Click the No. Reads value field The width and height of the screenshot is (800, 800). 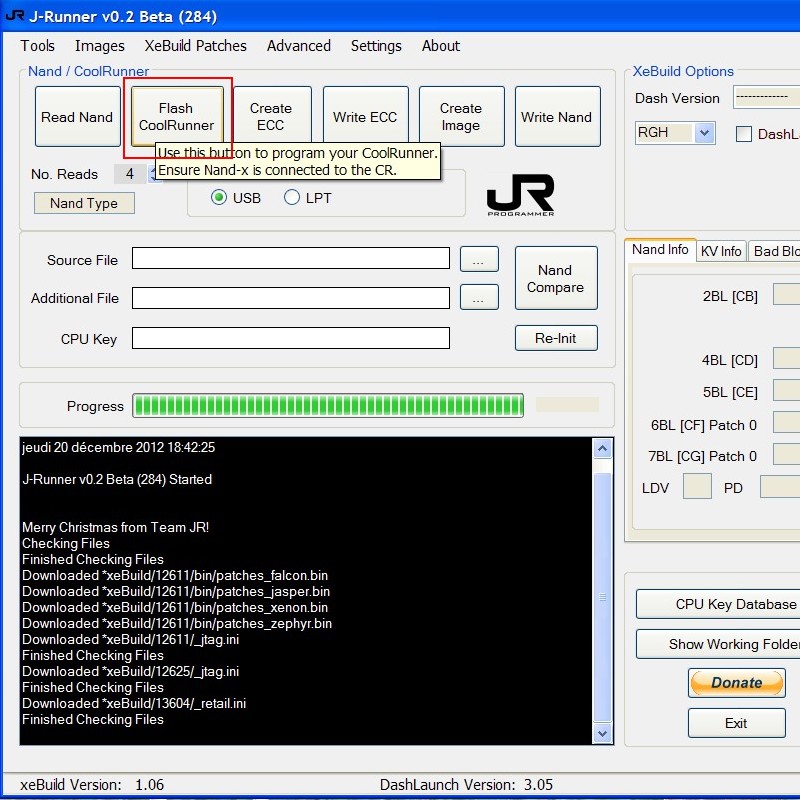pos(131,174)
